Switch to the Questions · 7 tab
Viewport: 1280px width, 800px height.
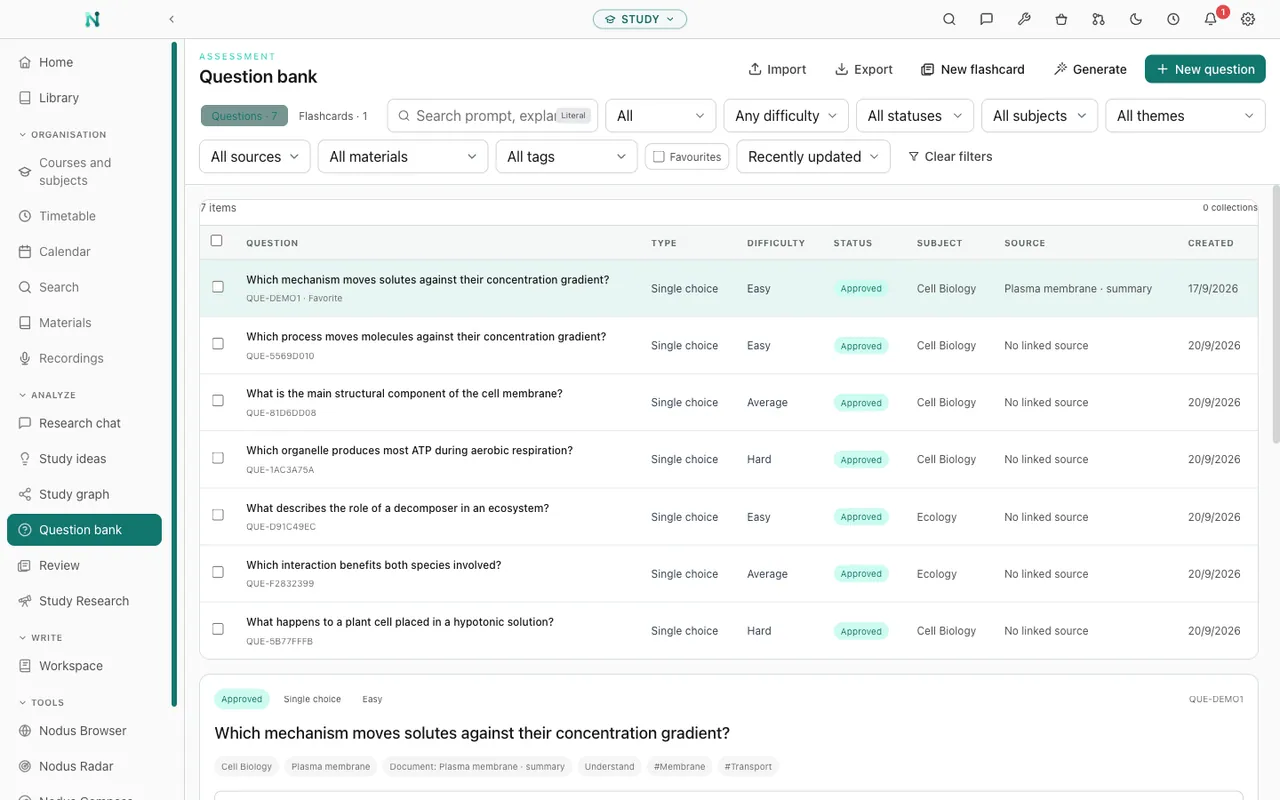[x=245, y=116]
